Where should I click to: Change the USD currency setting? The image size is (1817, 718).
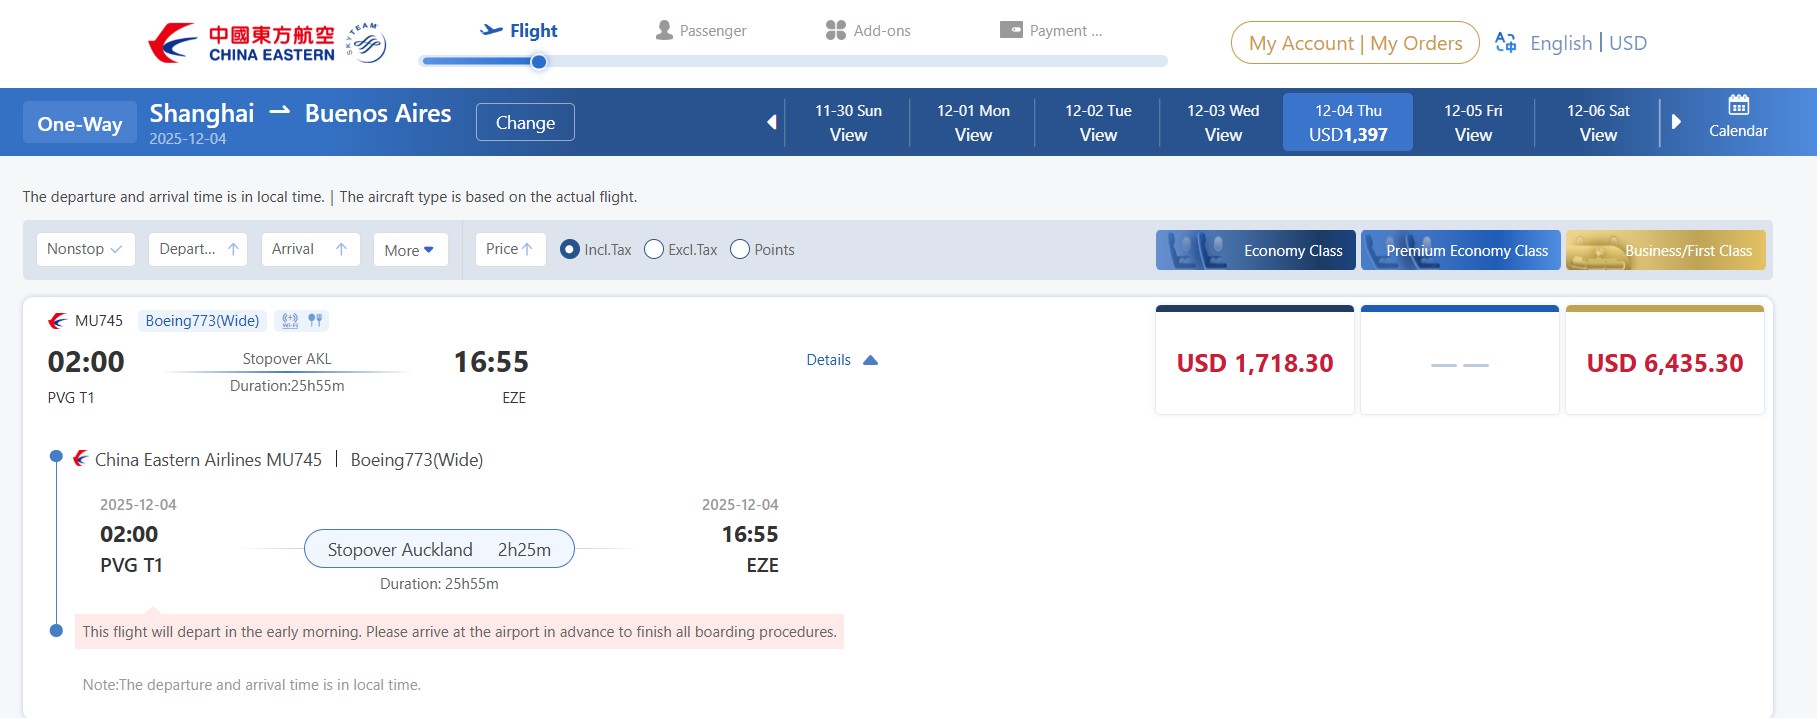1628,43
